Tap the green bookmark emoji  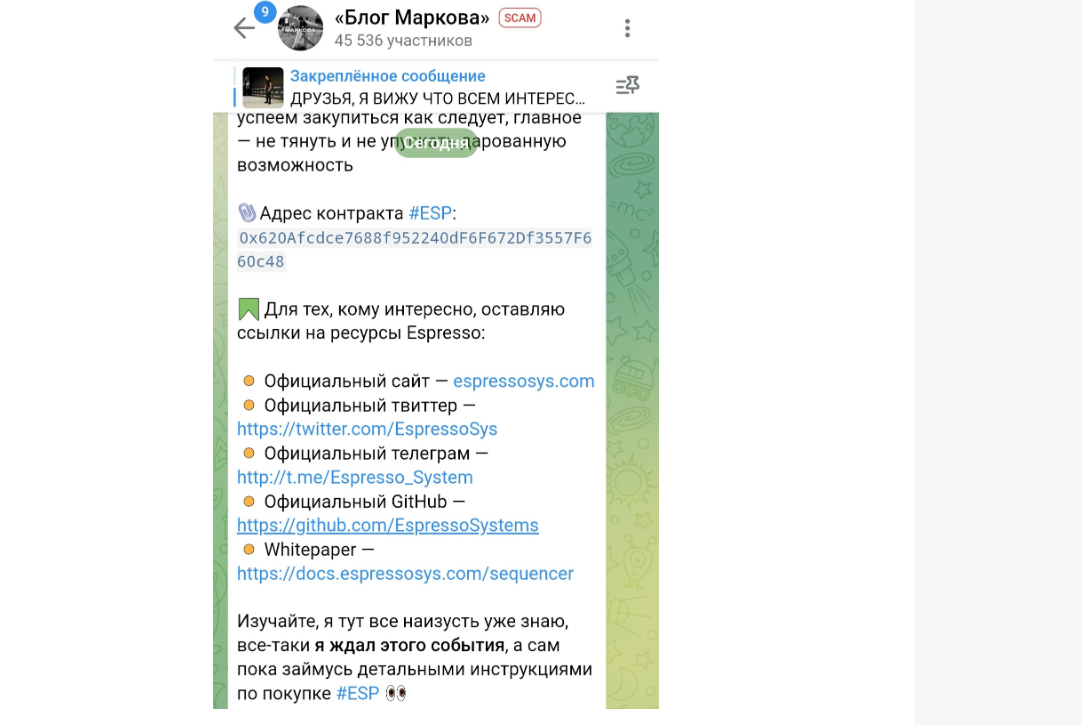[x=248, y=309]
